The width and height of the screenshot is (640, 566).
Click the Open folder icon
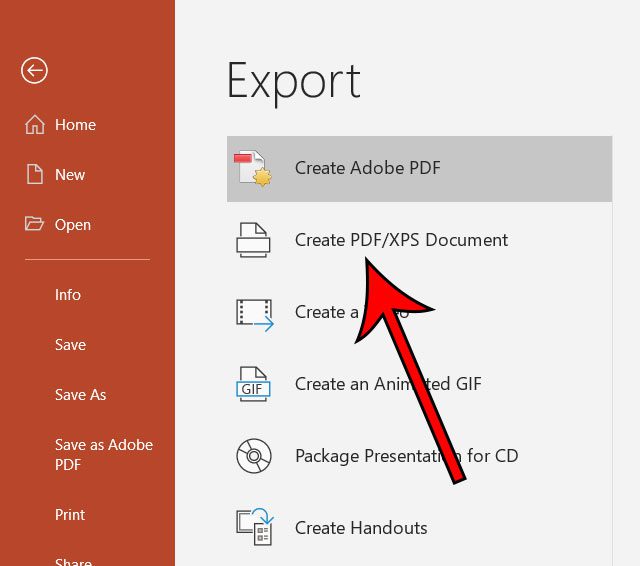pyautogui.click(x=34, y=224)
